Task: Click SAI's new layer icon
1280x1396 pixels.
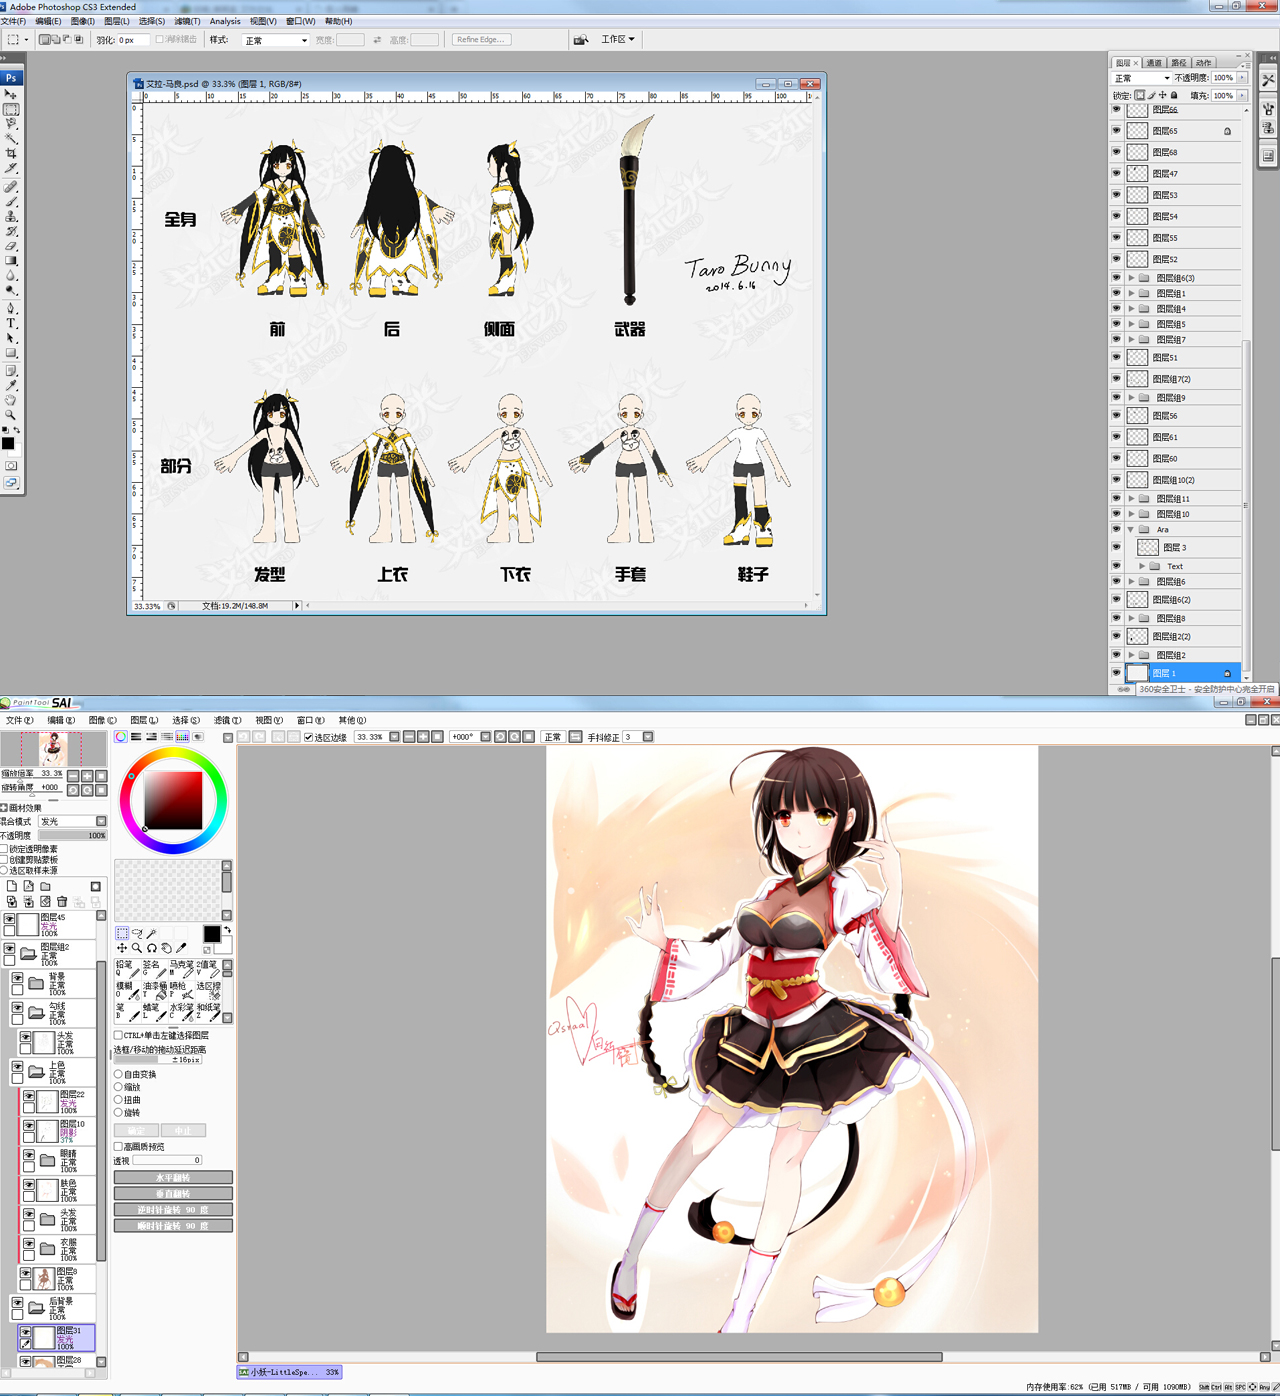Action: coord(12,886)
